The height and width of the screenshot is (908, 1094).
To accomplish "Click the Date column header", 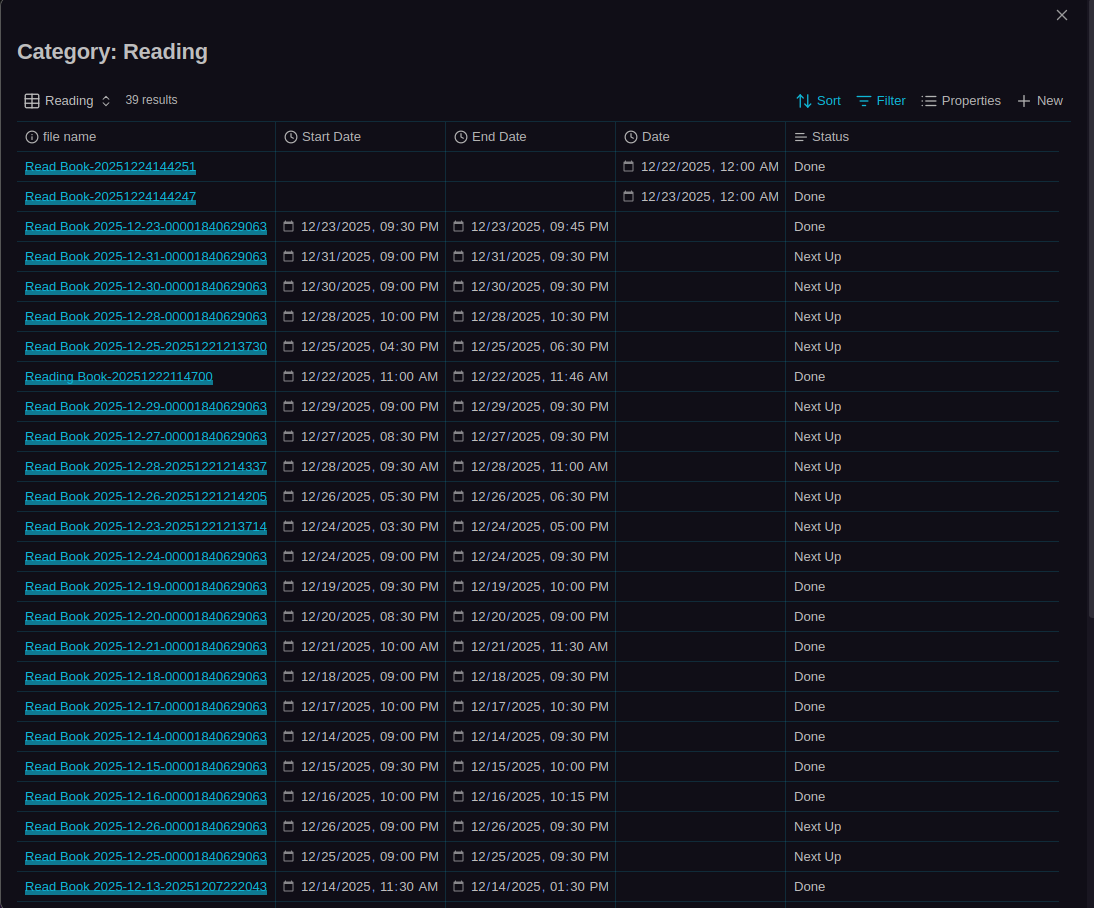I will [x=655, y=137].
